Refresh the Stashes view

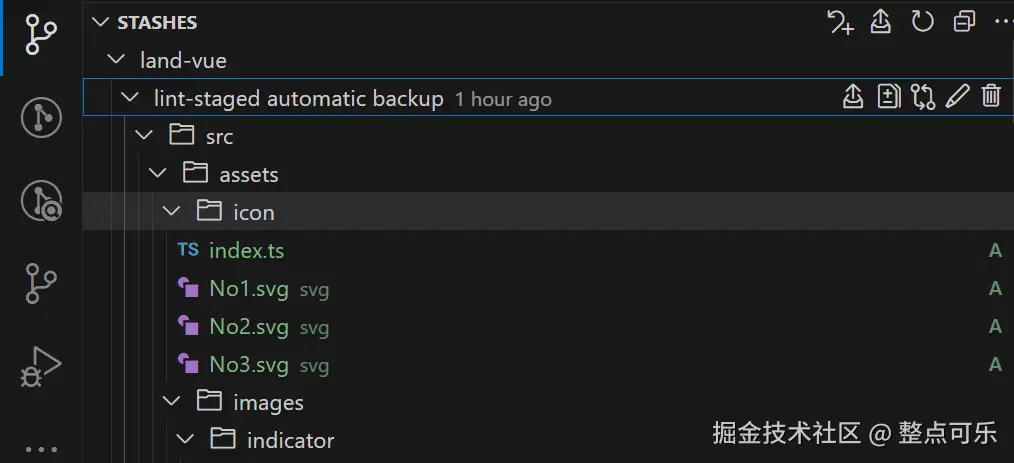coord(922,21)
